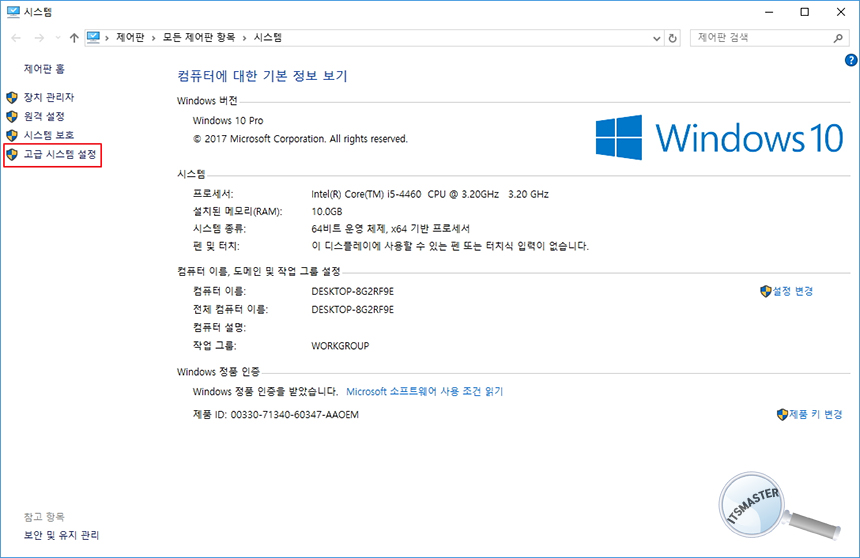Image resolution: width=860 pixels, height=558 pixels.
Task: Click the system window title icon
Action: tap(13, 12)
